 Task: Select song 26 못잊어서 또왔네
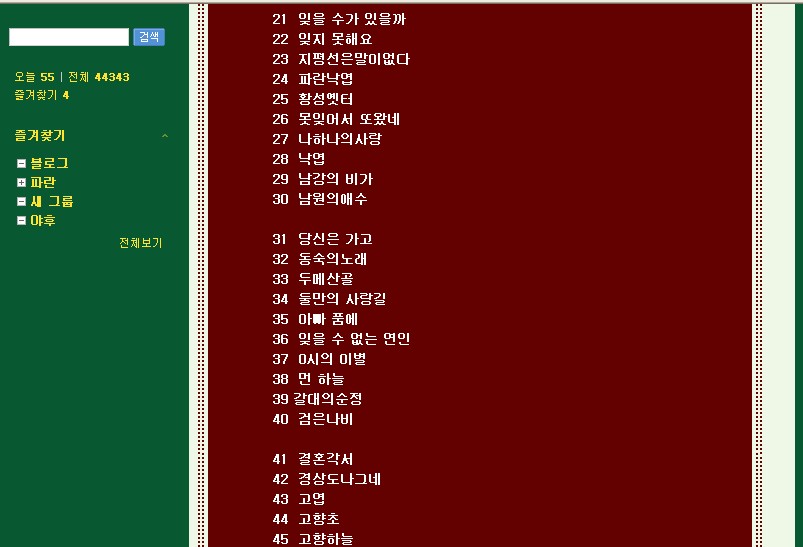coord(336,119)
